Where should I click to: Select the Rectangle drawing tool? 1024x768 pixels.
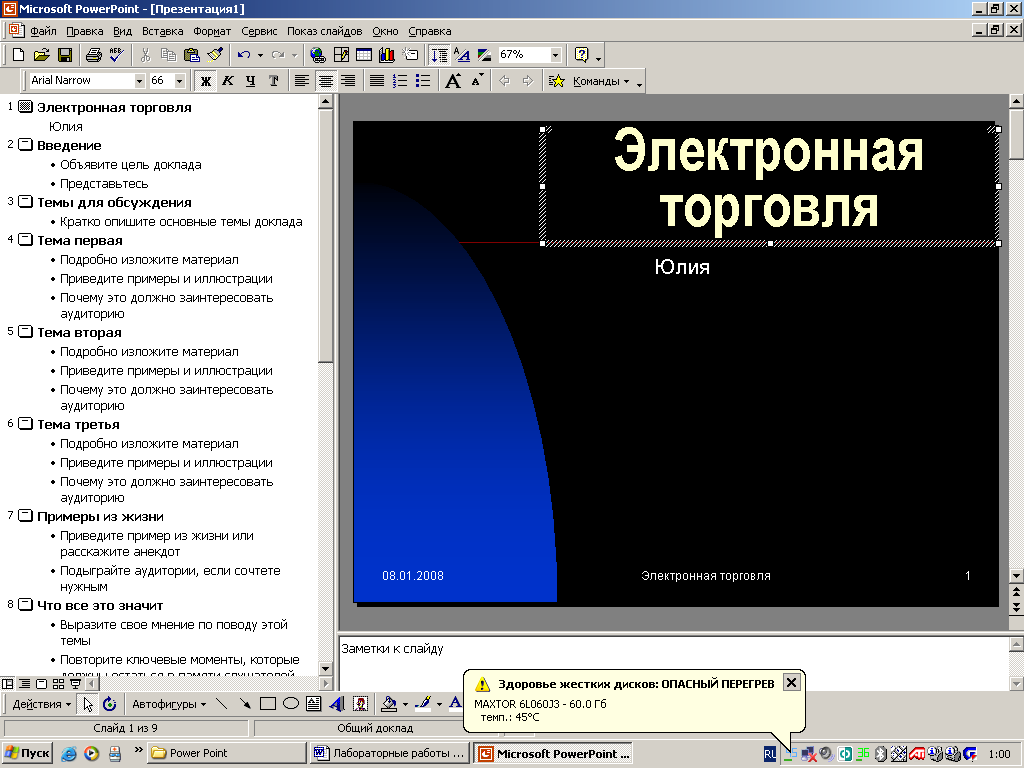[268, 704]
